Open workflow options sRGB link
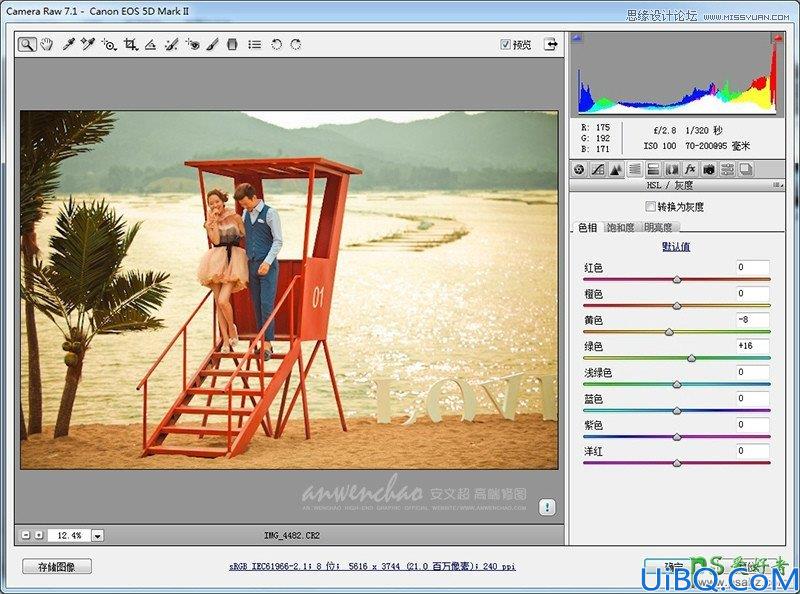The width and height of the screenshot is (800, 594). [x=372, y=566]
